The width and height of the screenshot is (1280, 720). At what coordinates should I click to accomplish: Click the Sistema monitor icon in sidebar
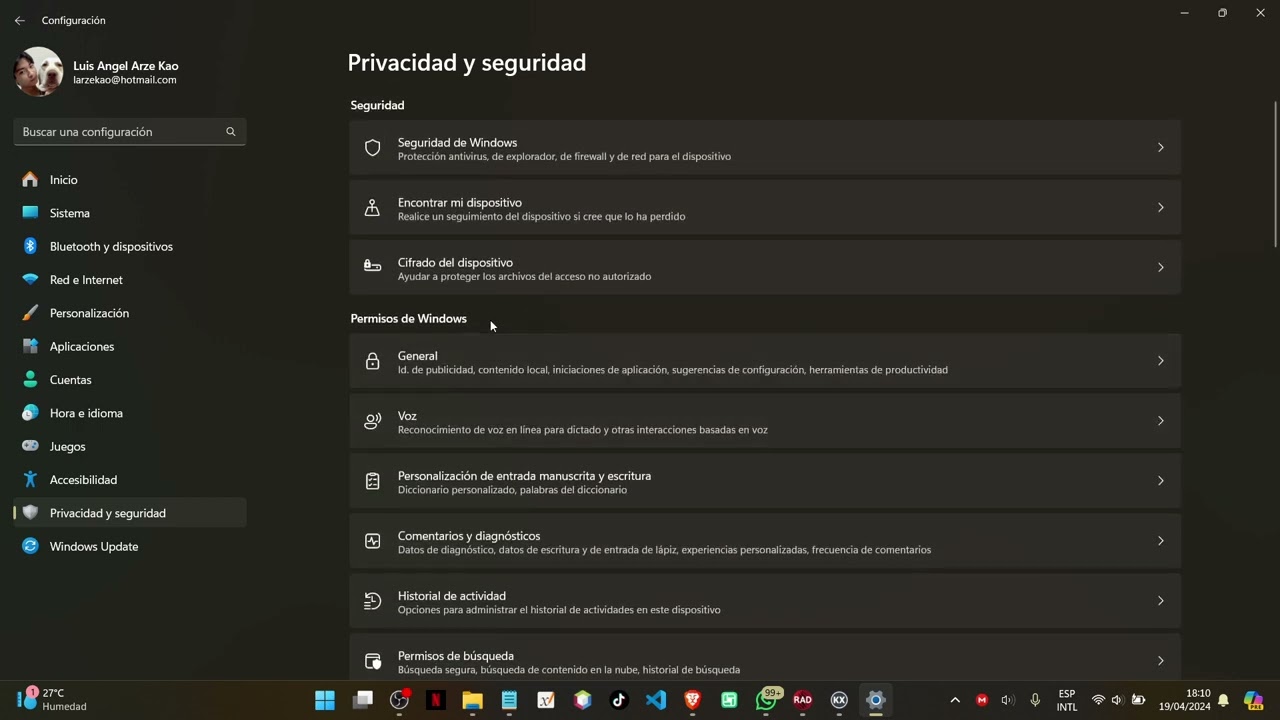click(x=30, y=213)
